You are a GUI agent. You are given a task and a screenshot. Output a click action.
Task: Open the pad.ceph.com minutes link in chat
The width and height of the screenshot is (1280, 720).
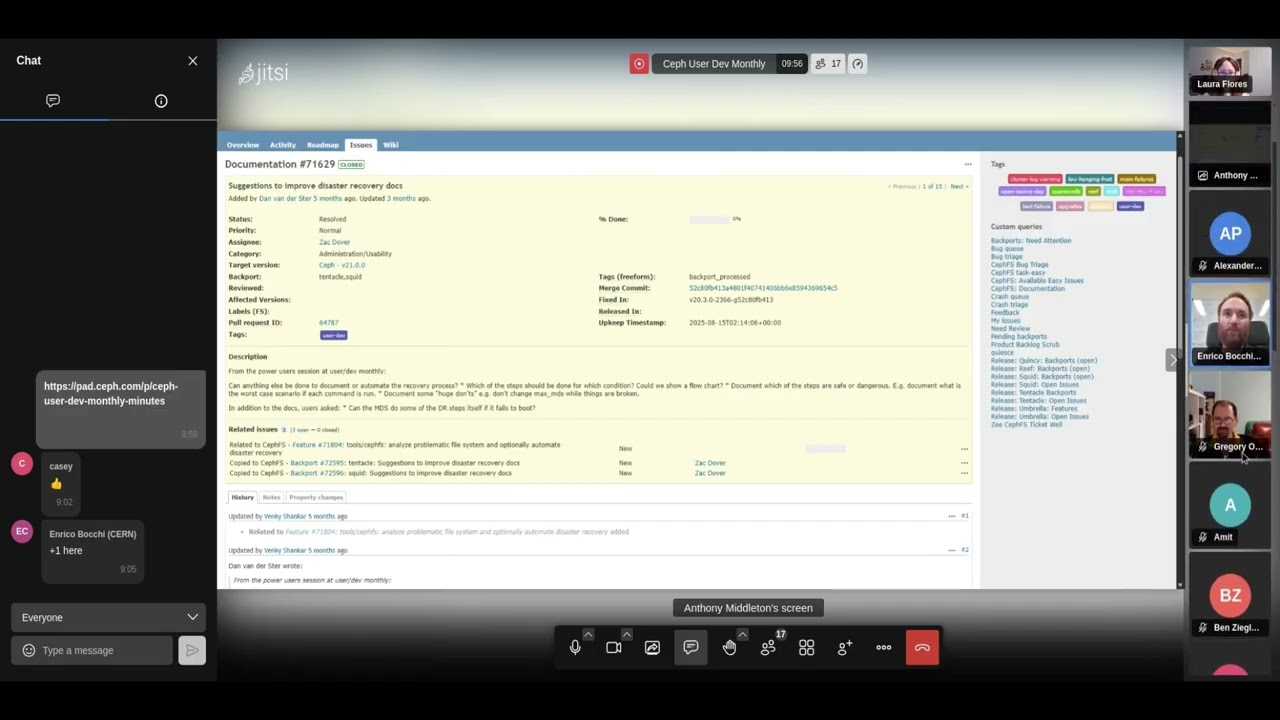[x=111, y=393]
